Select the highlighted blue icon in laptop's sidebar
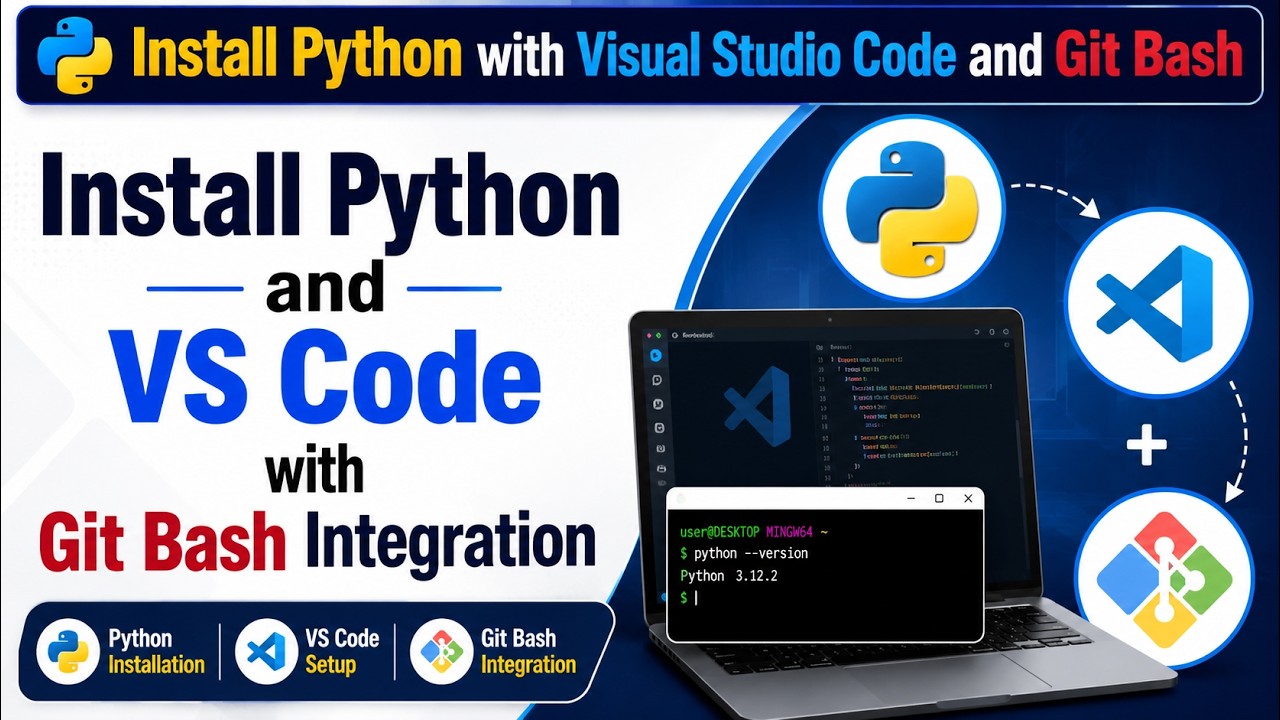This screenshot has height=720, width=1280. tap(656, 355)
